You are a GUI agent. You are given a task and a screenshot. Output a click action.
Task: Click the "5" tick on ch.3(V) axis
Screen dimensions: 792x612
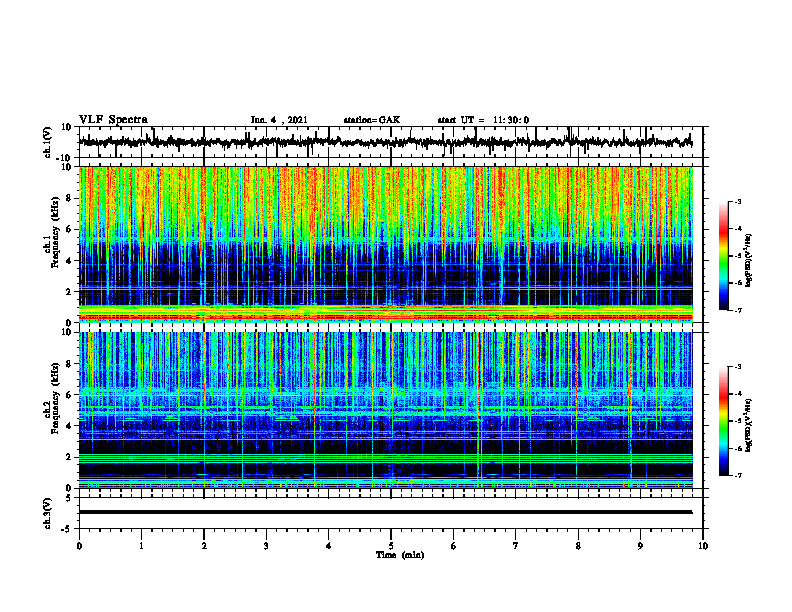pos(70,498)
